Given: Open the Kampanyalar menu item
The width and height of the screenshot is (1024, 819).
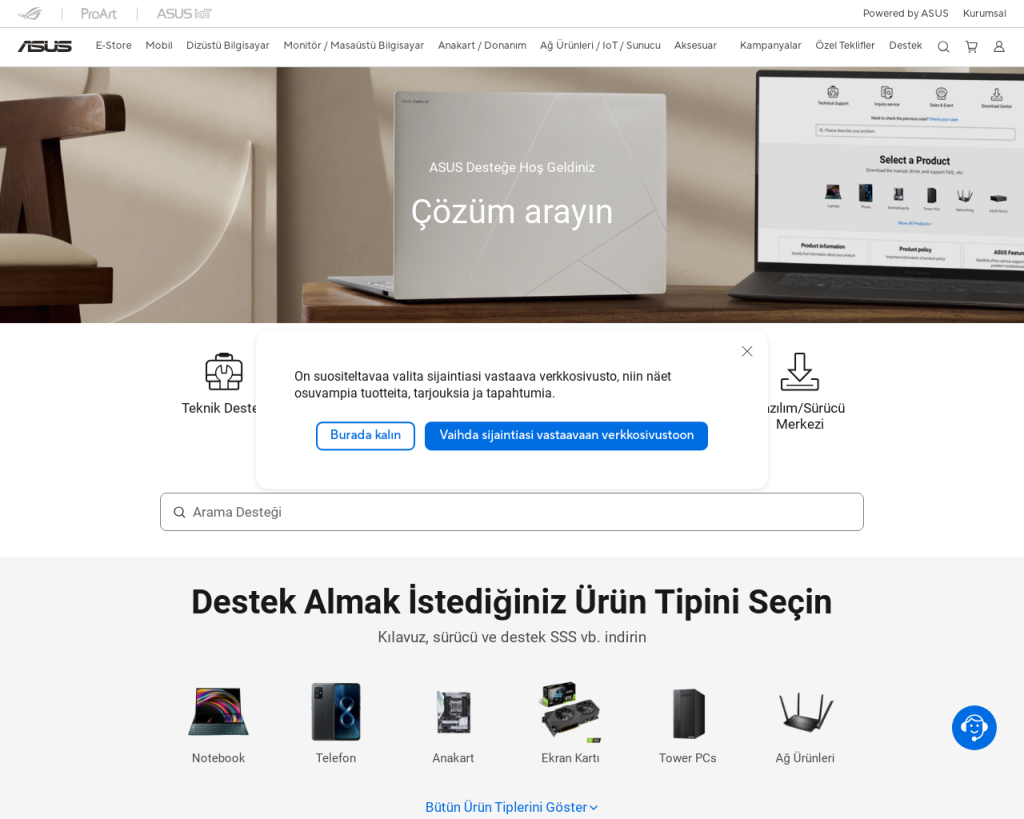Looking at the screenshot, I should (x=771, y=46).
